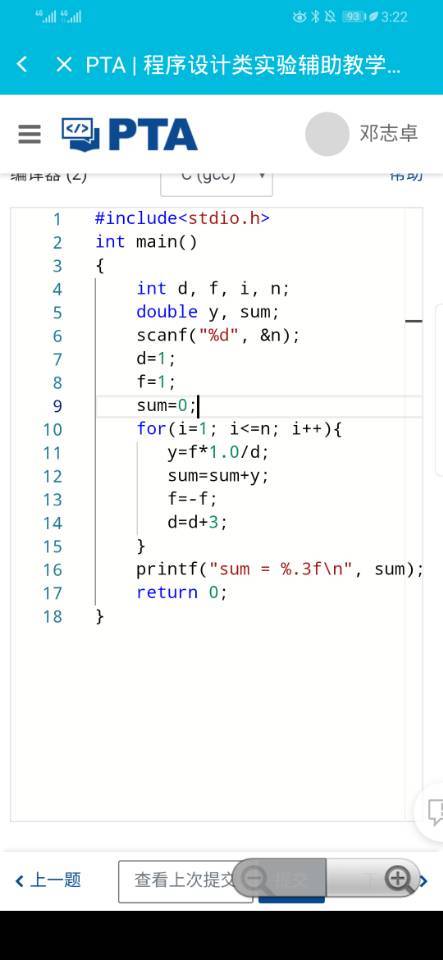
Task: Tap the double y, sum; declaration
Action: tap(208, 312)
